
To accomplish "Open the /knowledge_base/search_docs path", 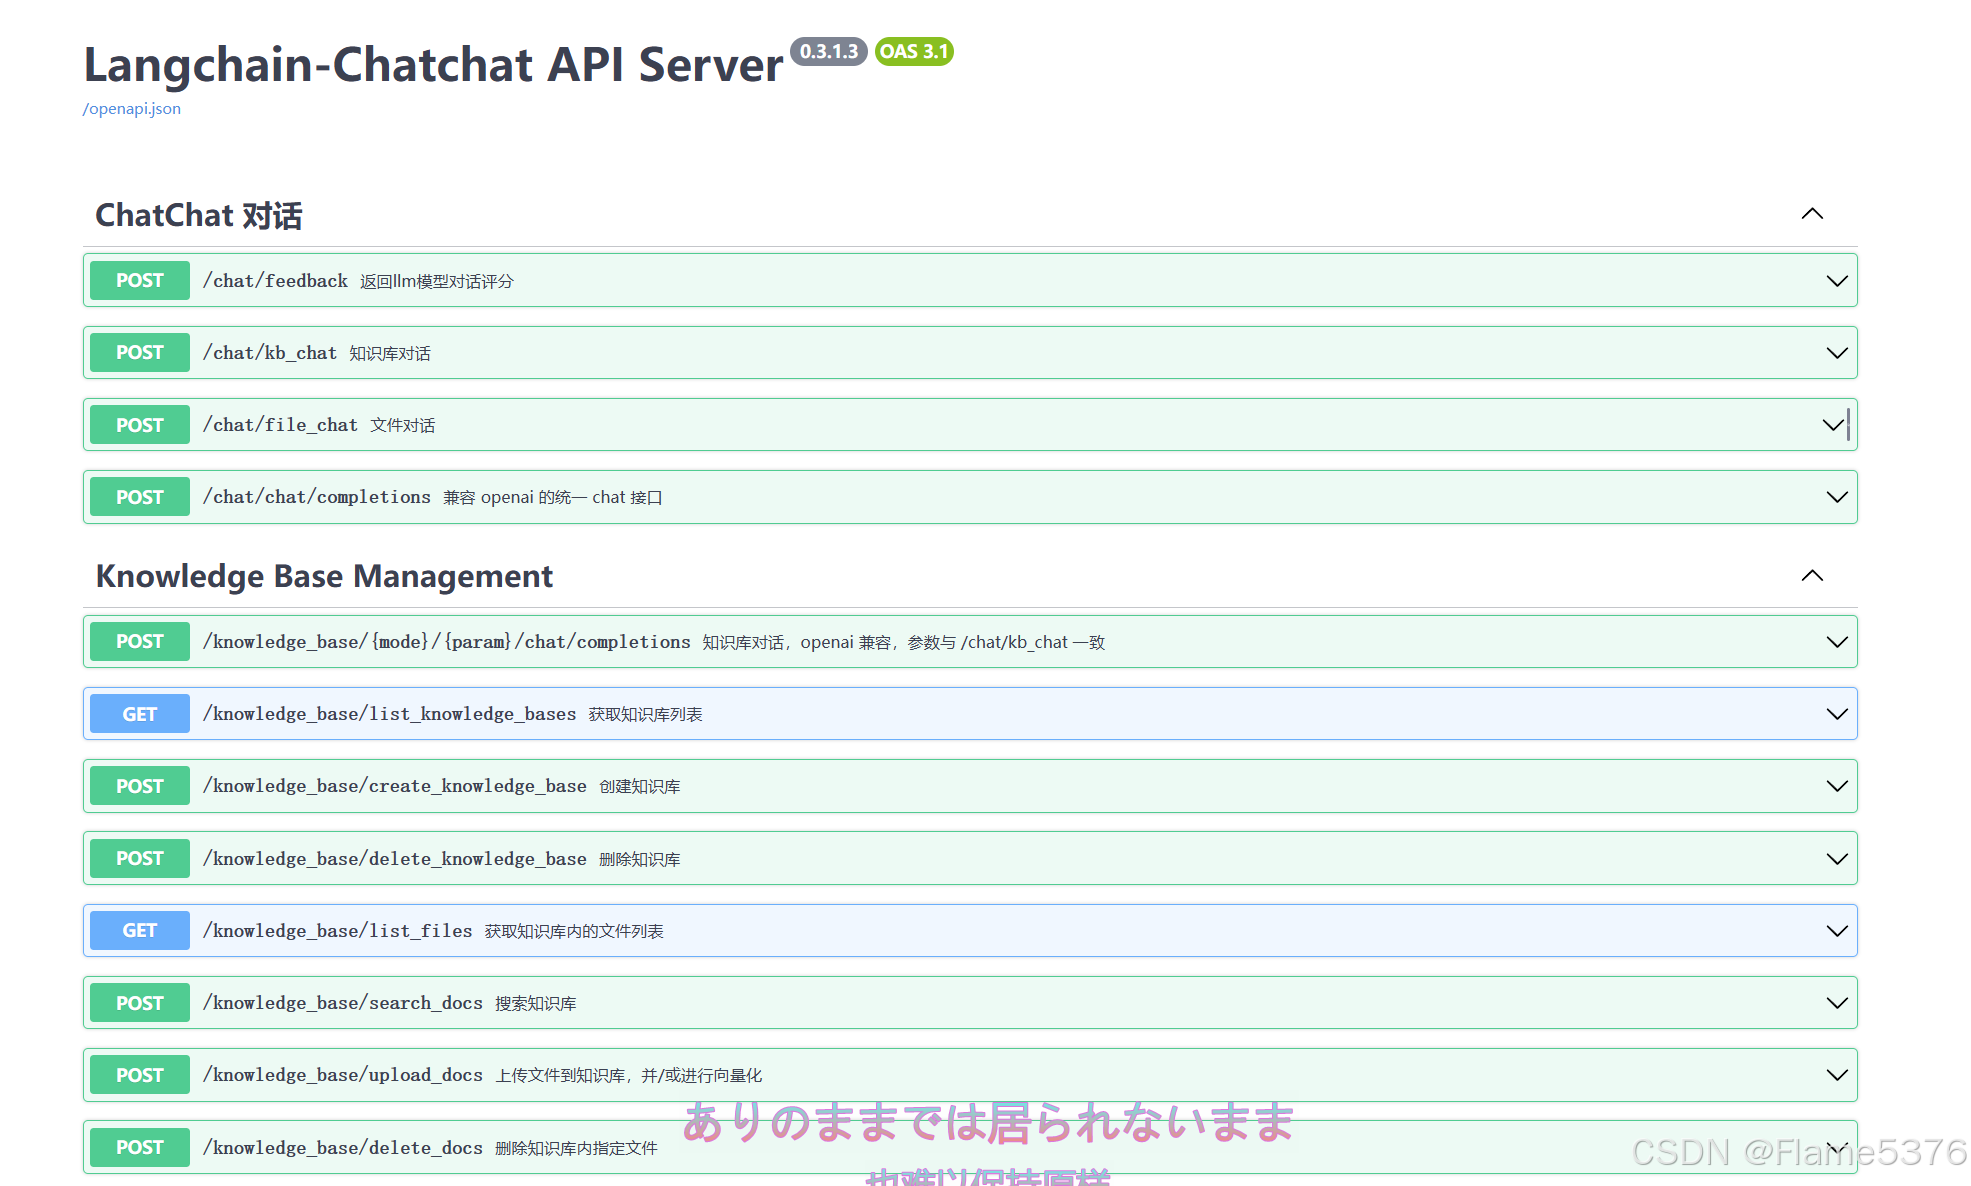I will pos(342,1003).
